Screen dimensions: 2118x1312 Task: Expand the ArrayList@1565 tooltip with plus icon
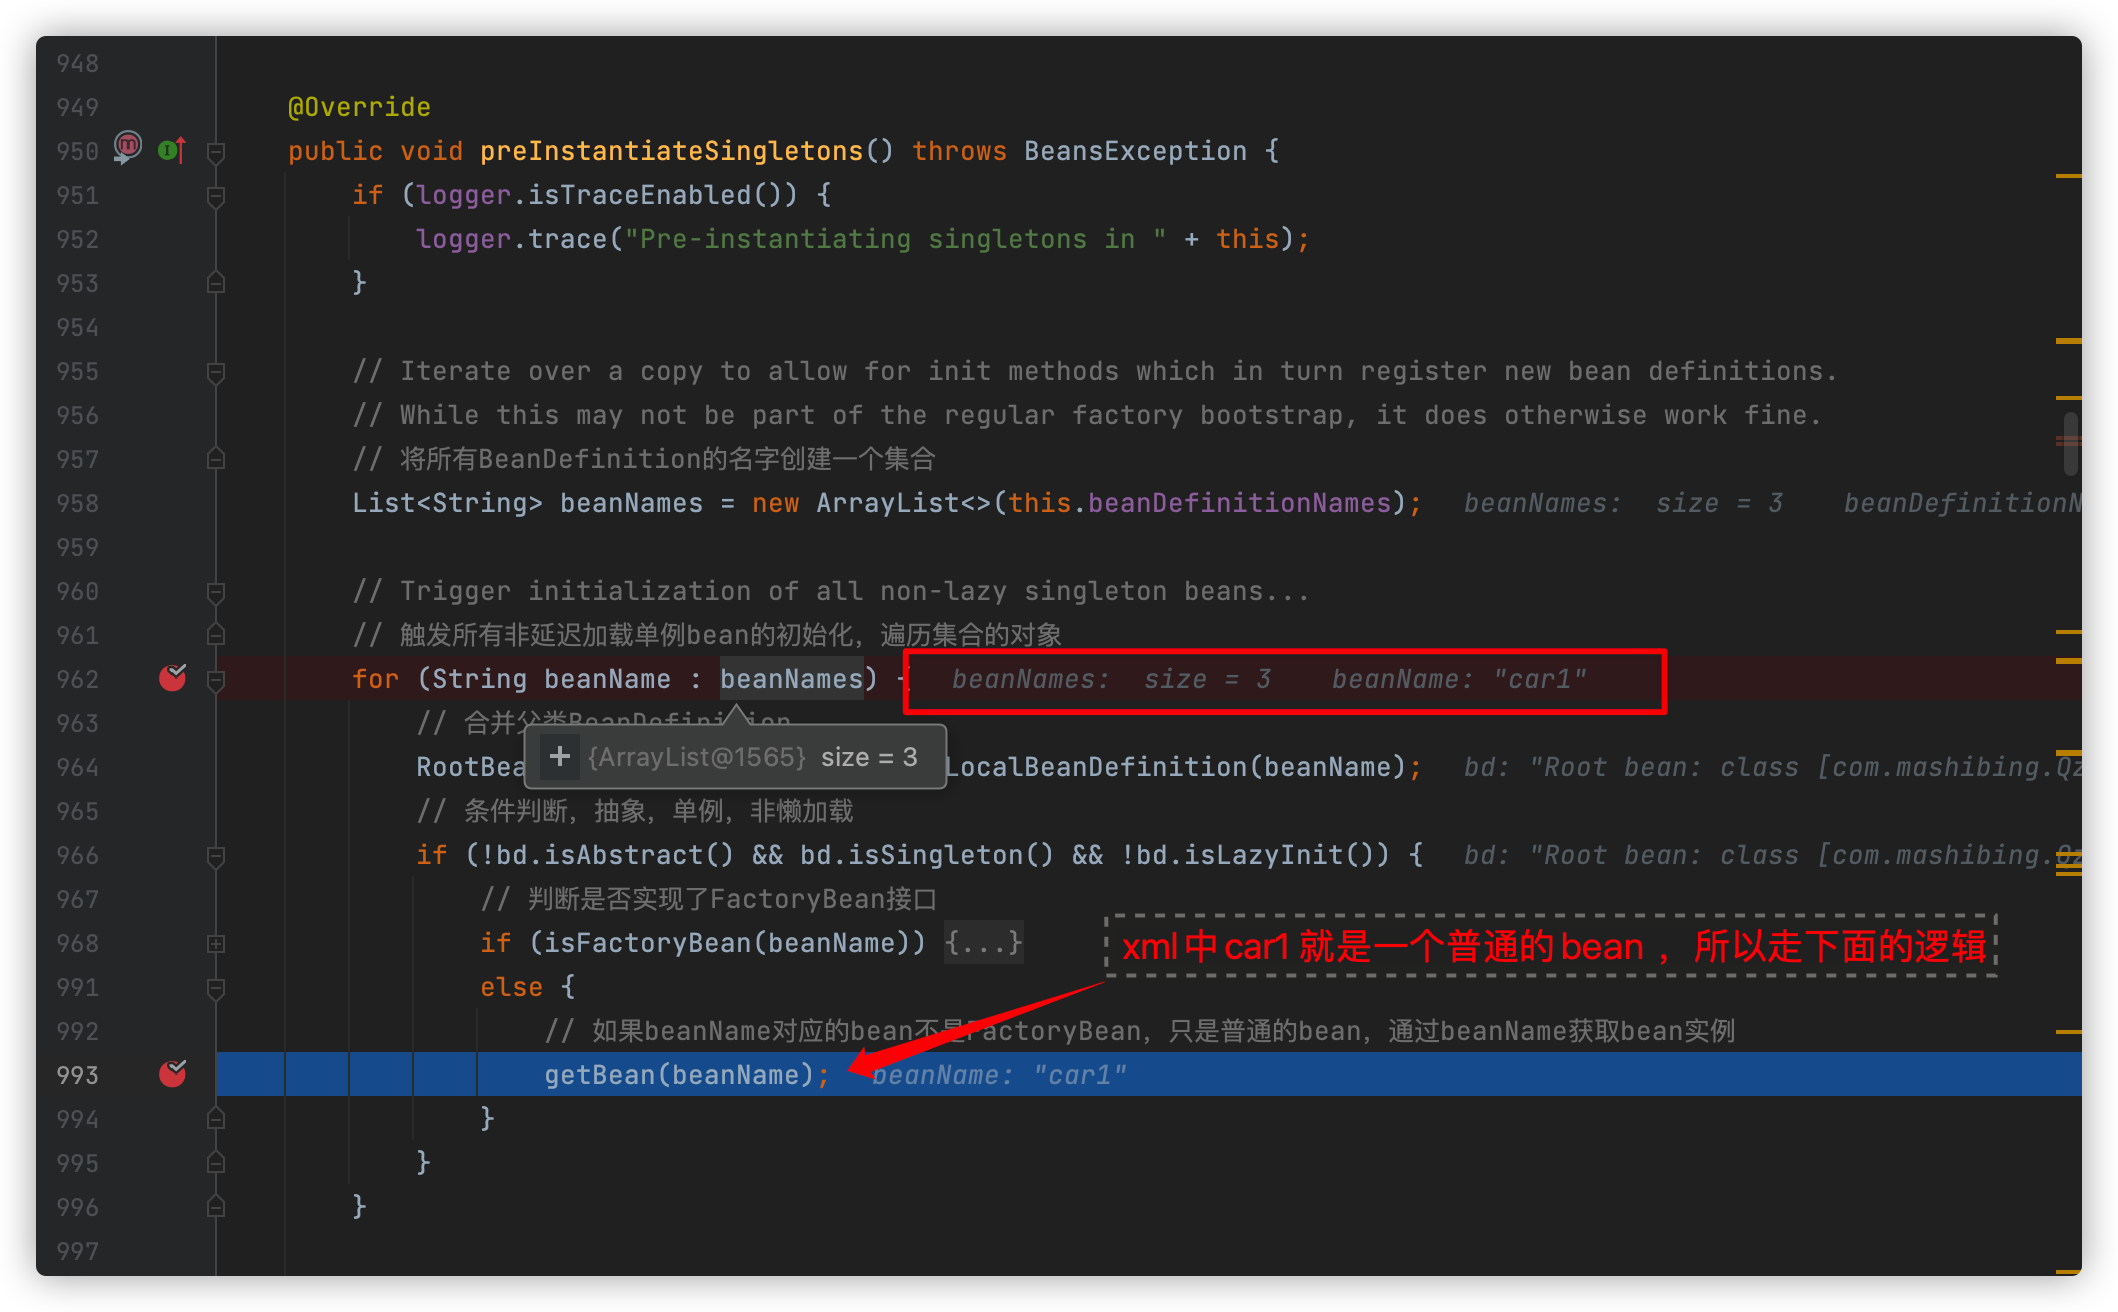pyautogui.click(x=560, y=757)
